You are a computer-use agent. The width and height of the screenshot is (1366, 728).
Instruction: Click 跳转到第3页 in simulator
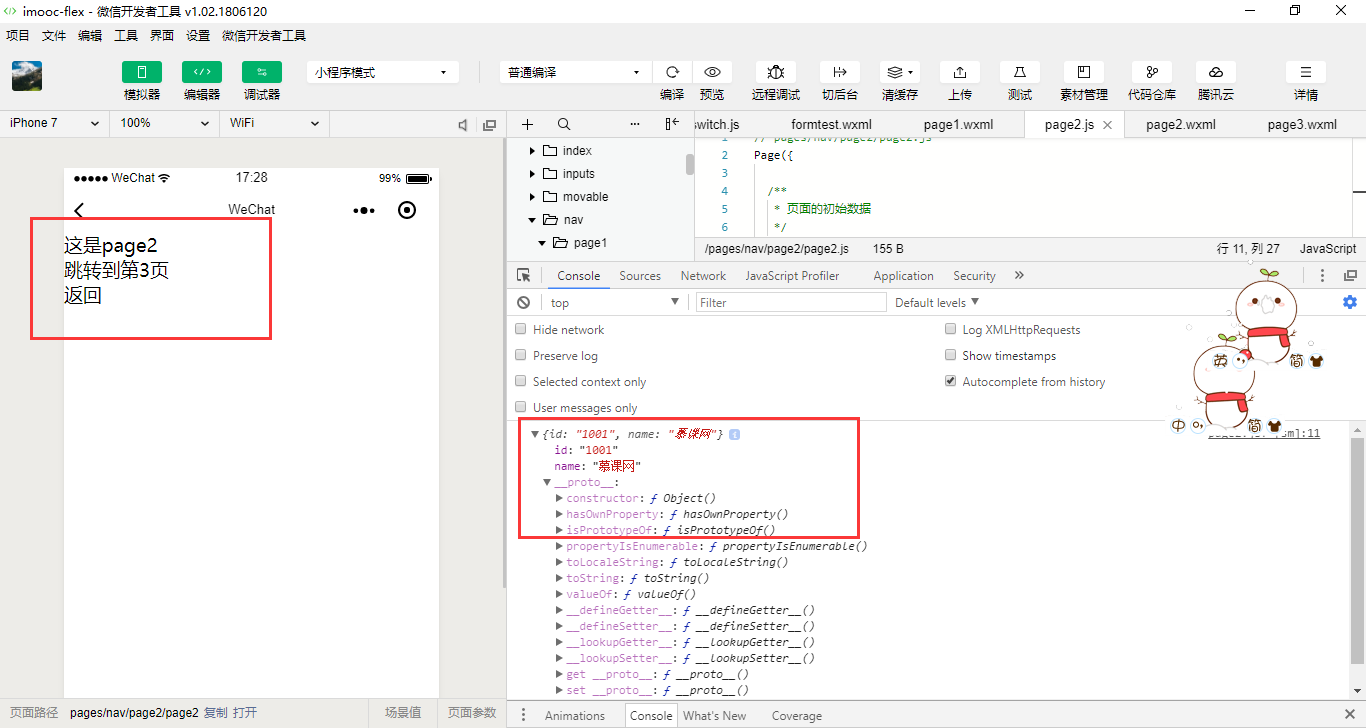point(116,270)
